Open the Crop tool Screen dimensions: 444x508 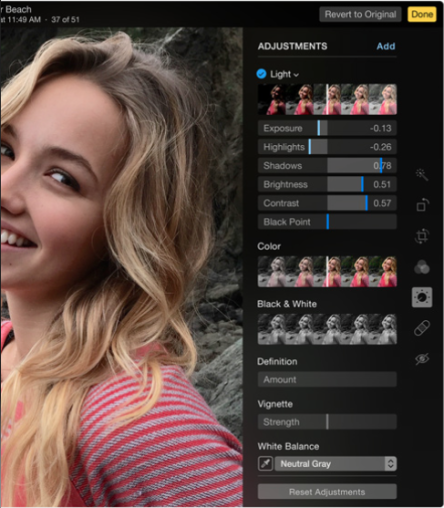pos(422,236)
